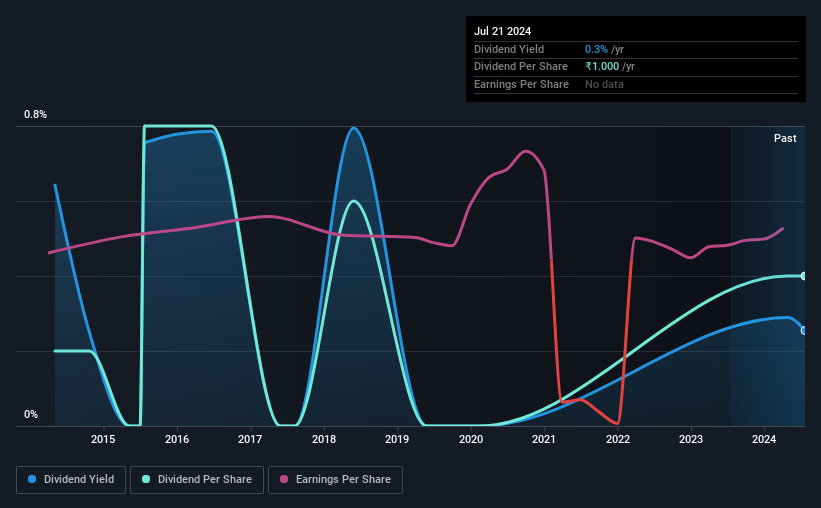Click the No data earnings value
The image size is (821, 508).
pyautogui.click(x=604, y=84)
